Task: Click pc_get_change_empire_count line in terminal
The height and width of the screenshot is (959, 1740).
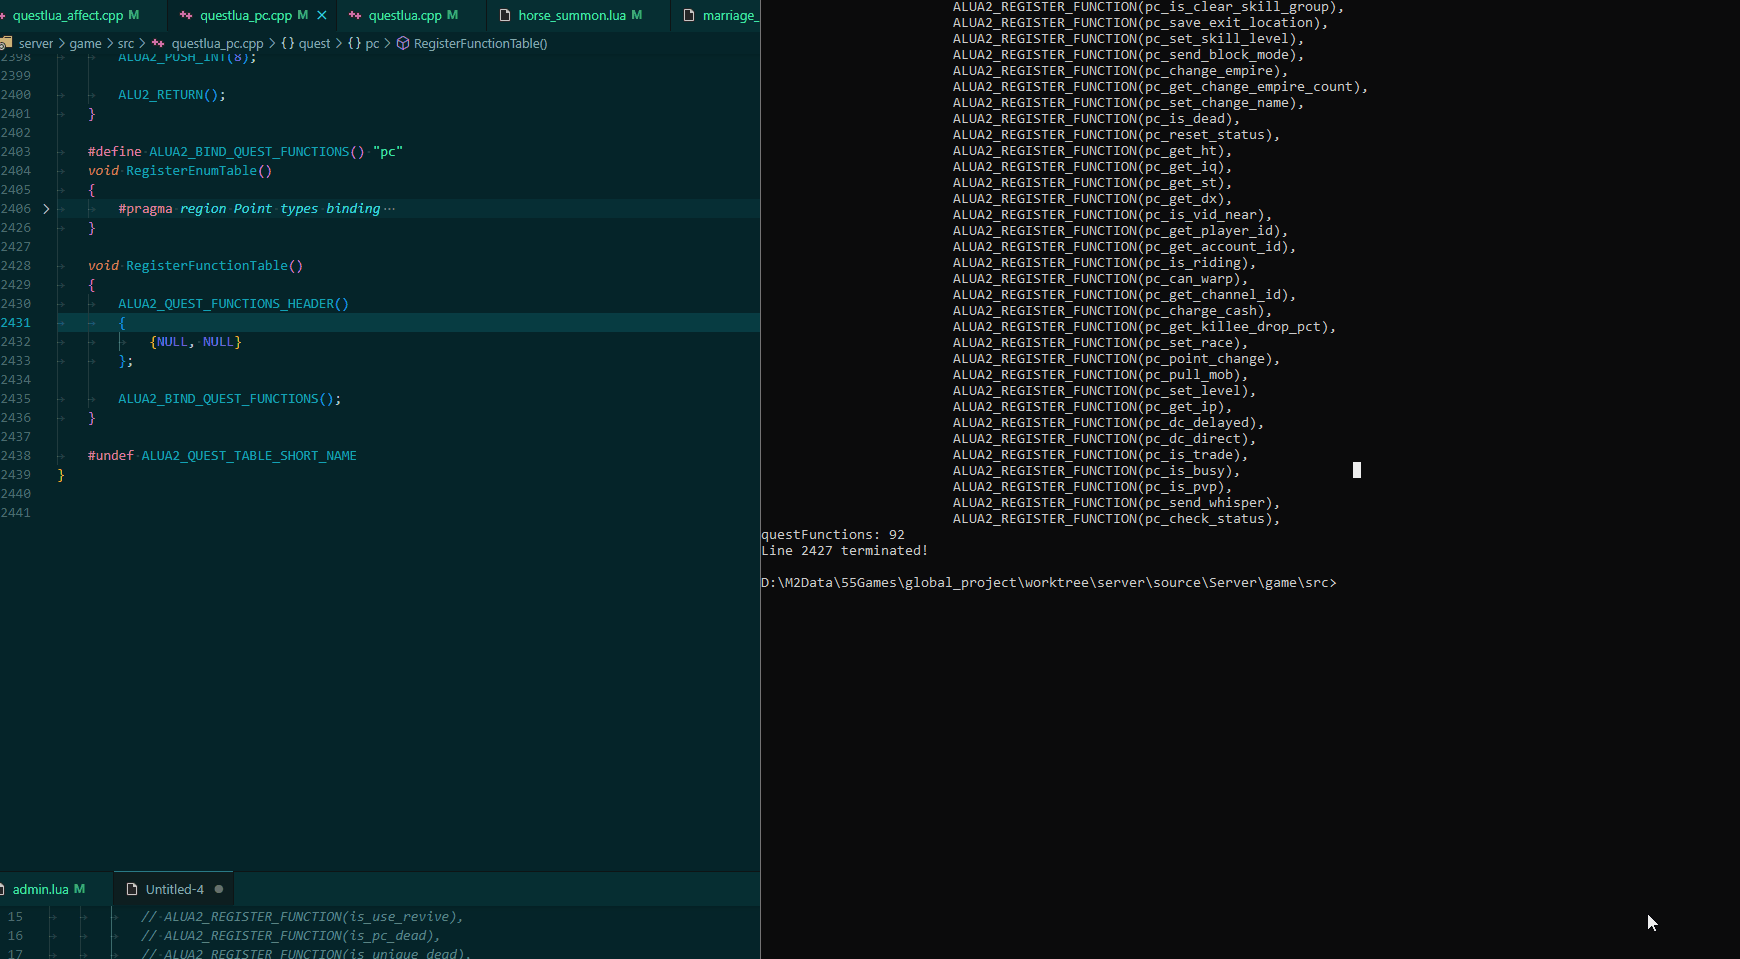Action: point(1160,87)
